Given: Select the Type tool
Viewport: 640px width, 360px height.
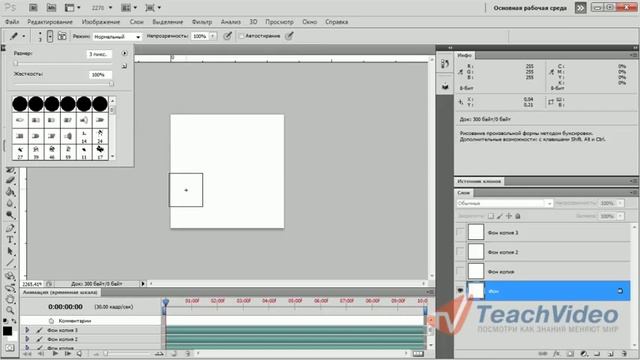Looking at the screenshot, I should click(x=10, y=240).
